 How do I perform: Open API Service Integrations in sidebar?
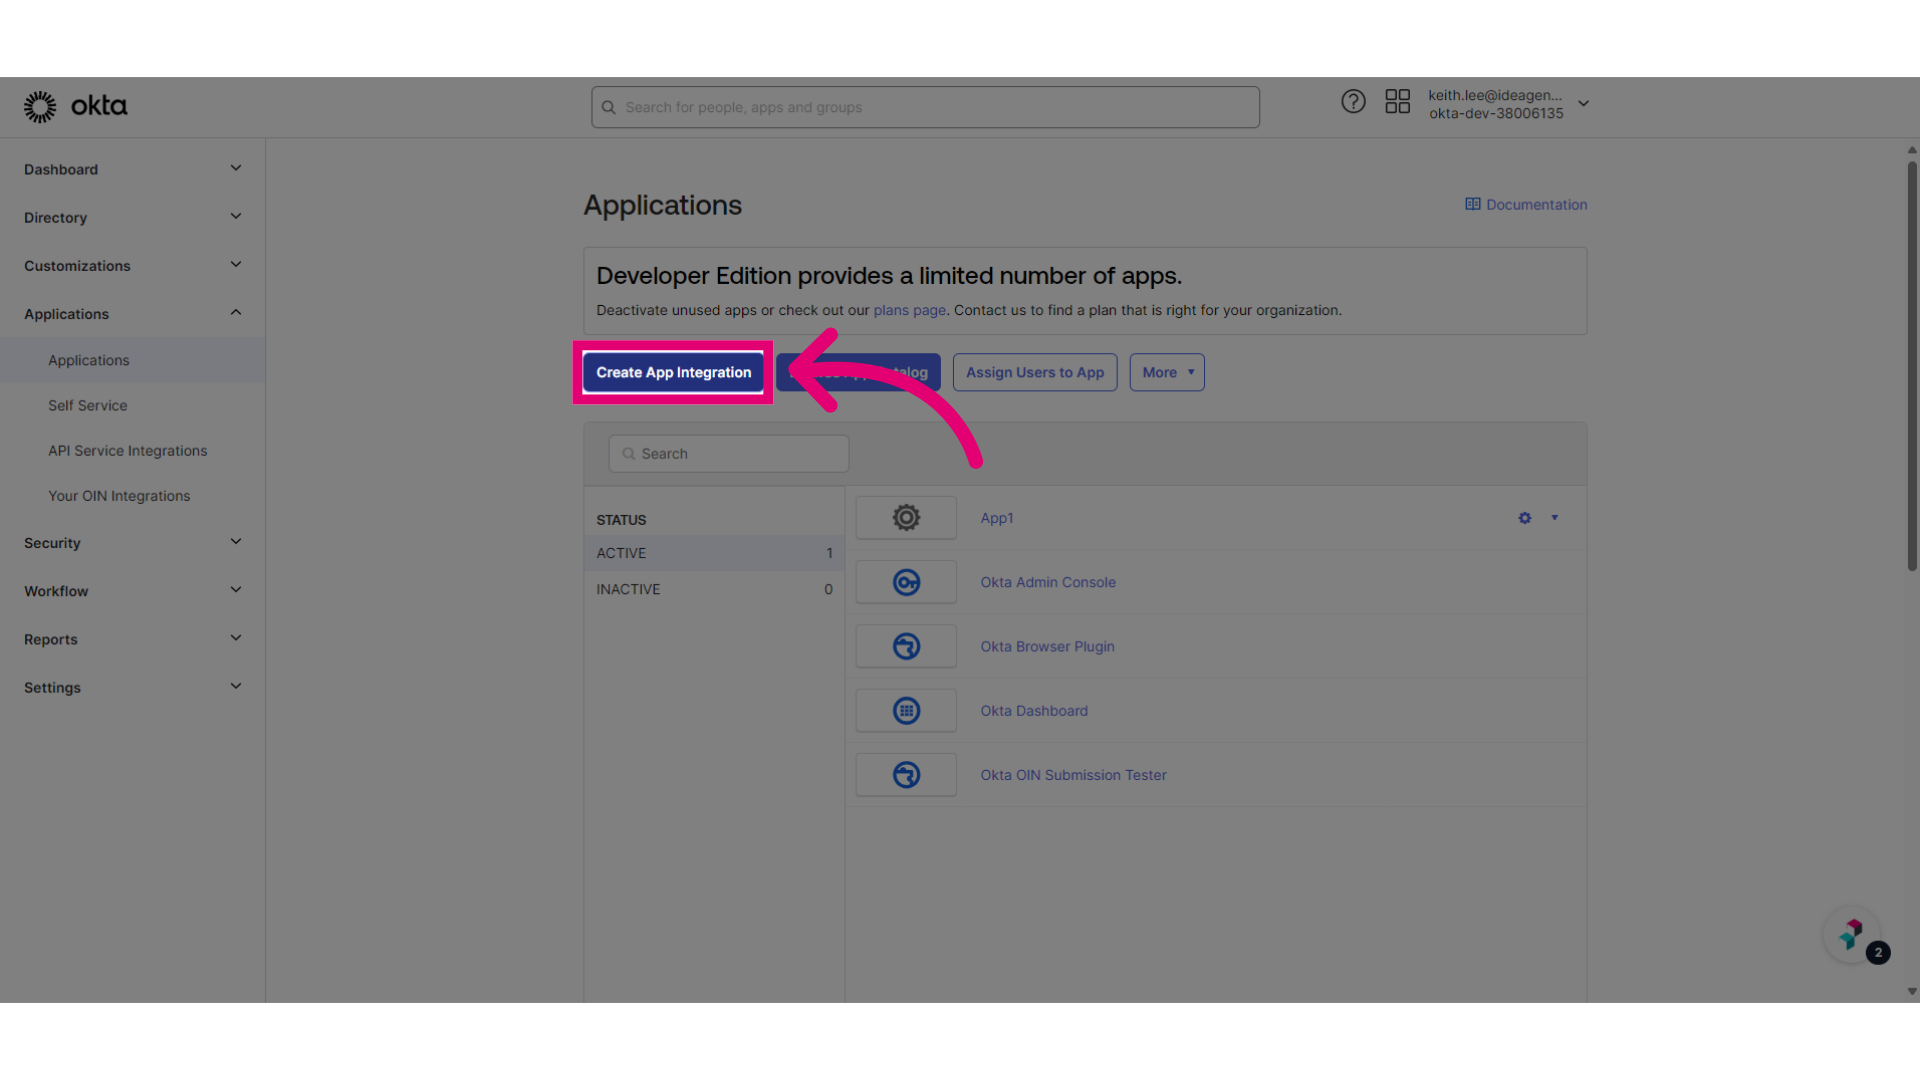[128, 451]
